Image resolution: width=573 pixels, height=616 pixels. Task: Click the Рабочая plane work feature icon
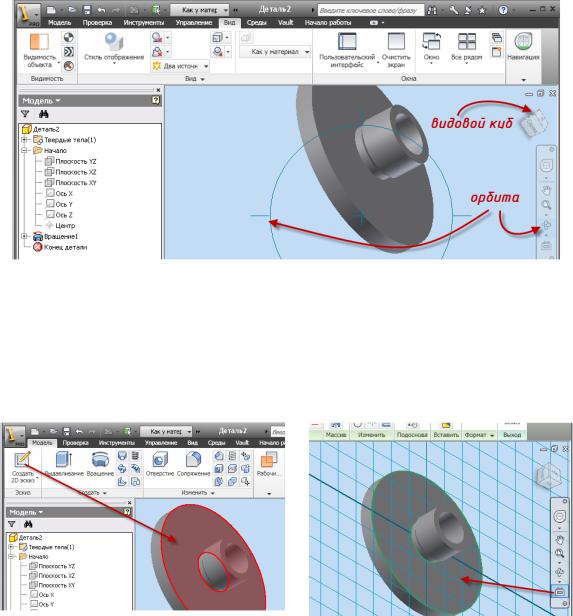tap(268, 464)
